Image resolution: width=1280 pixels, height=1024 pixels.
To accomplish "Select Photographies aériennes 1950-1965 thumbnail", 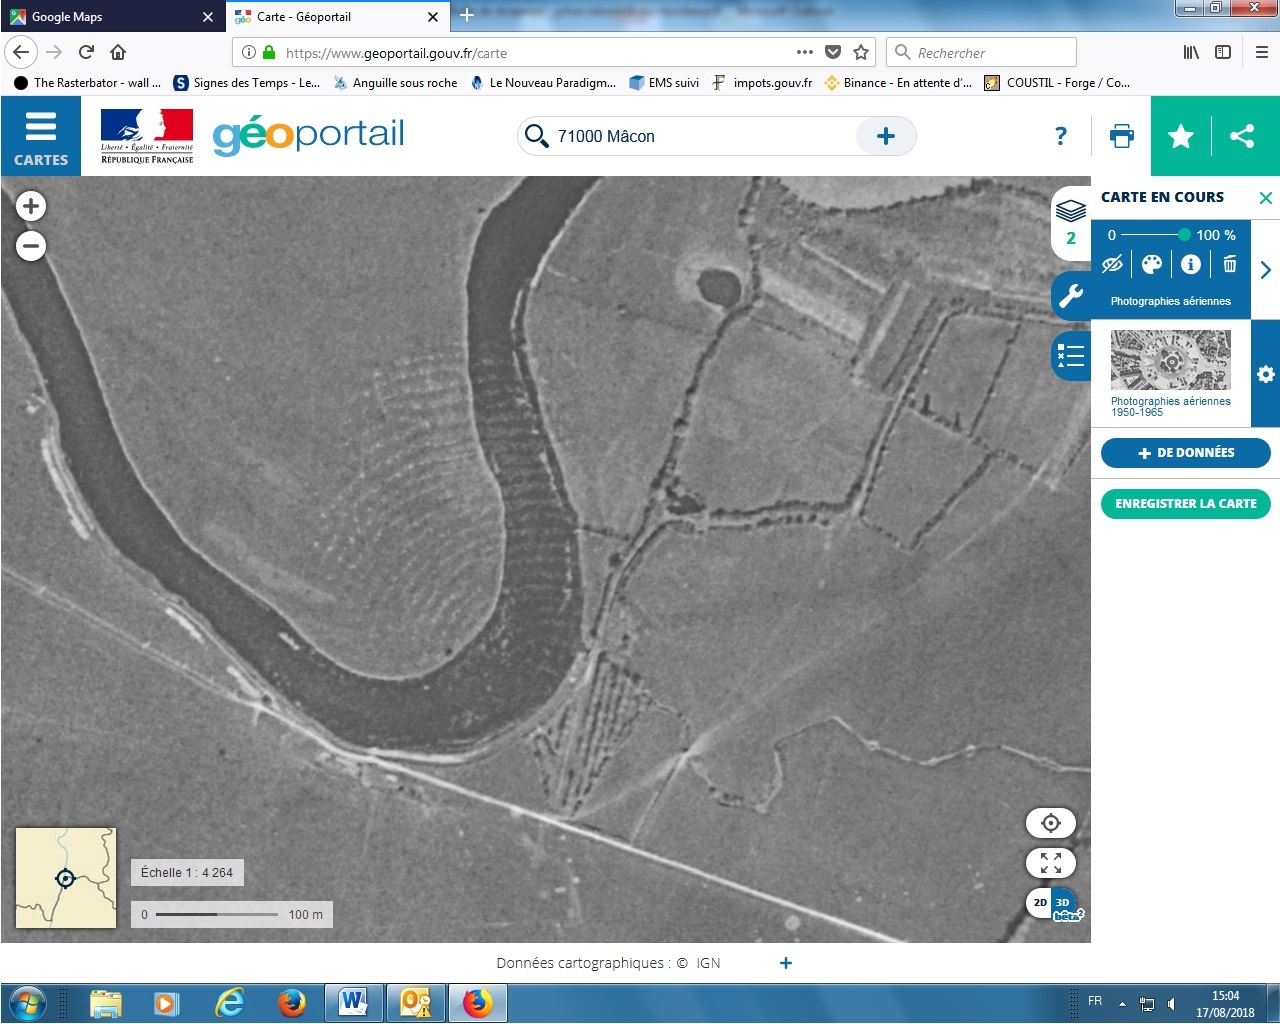I will pos(1171,360).
